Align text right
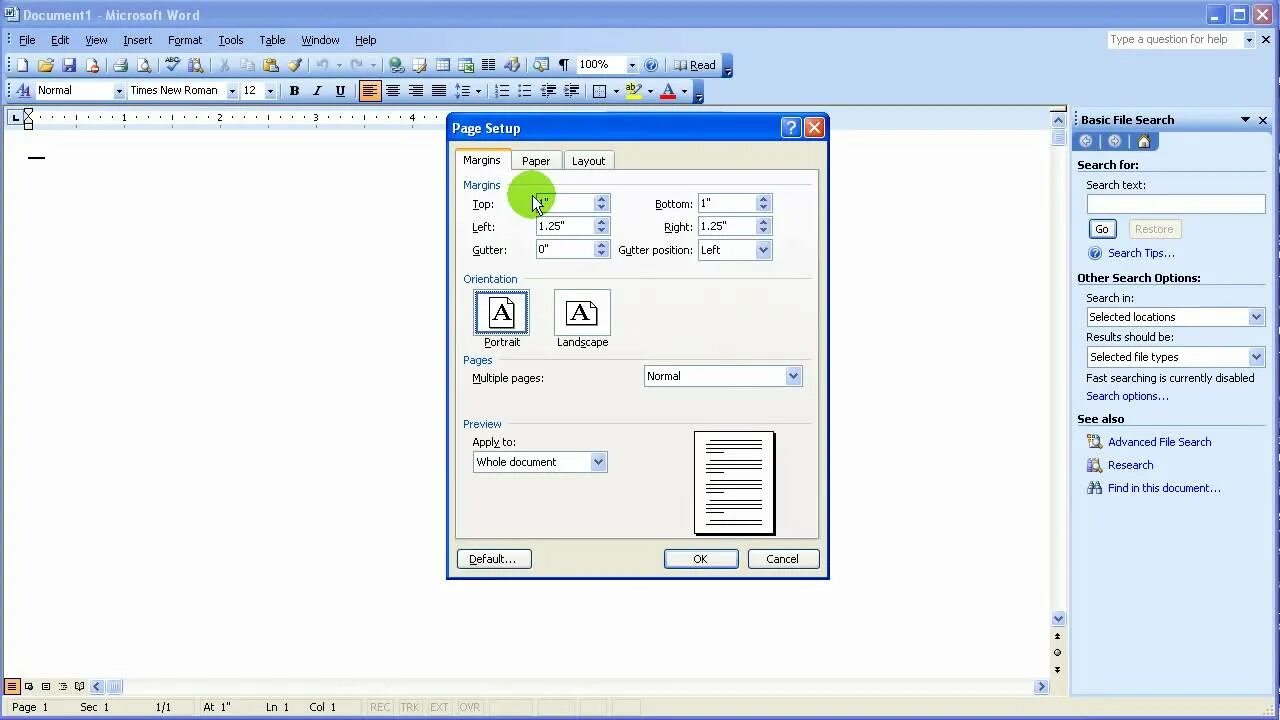Viewport: 1280px width, 720px height. pyautogui.click(x=416, y=91)
